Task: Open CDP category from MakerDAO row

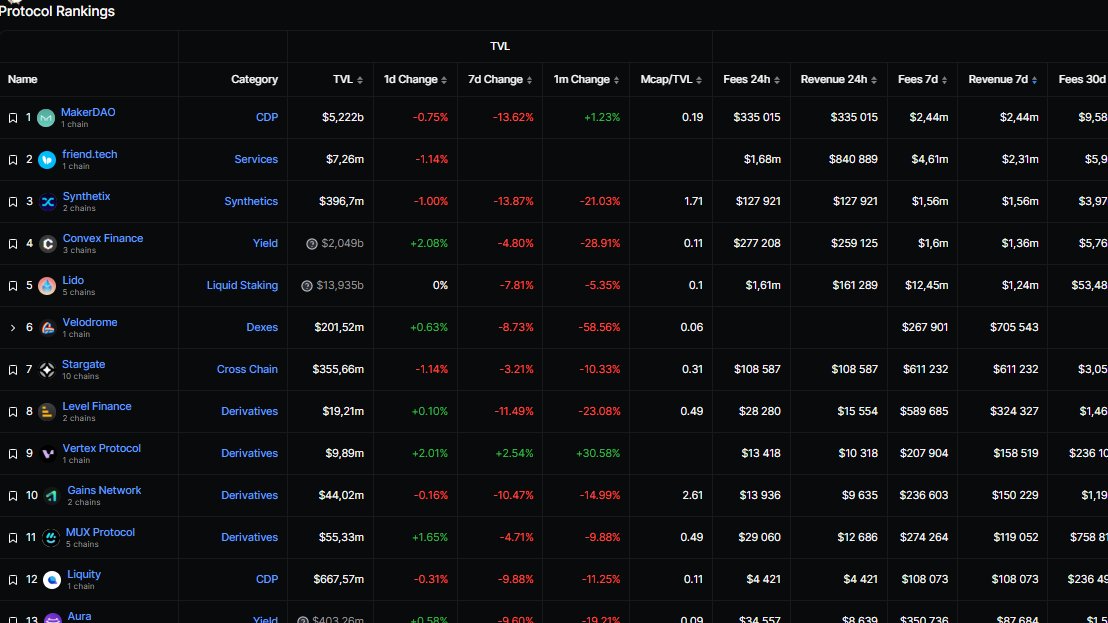Action: [266, 117]
